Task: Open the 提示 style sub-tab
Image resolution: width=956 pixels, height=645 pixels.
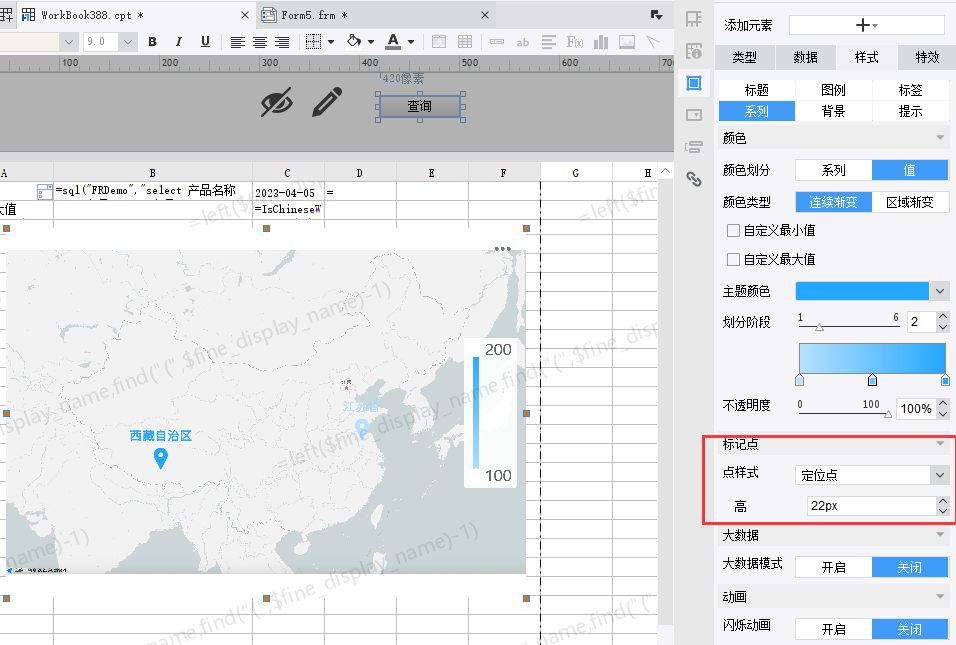Action: coord(910,111)
